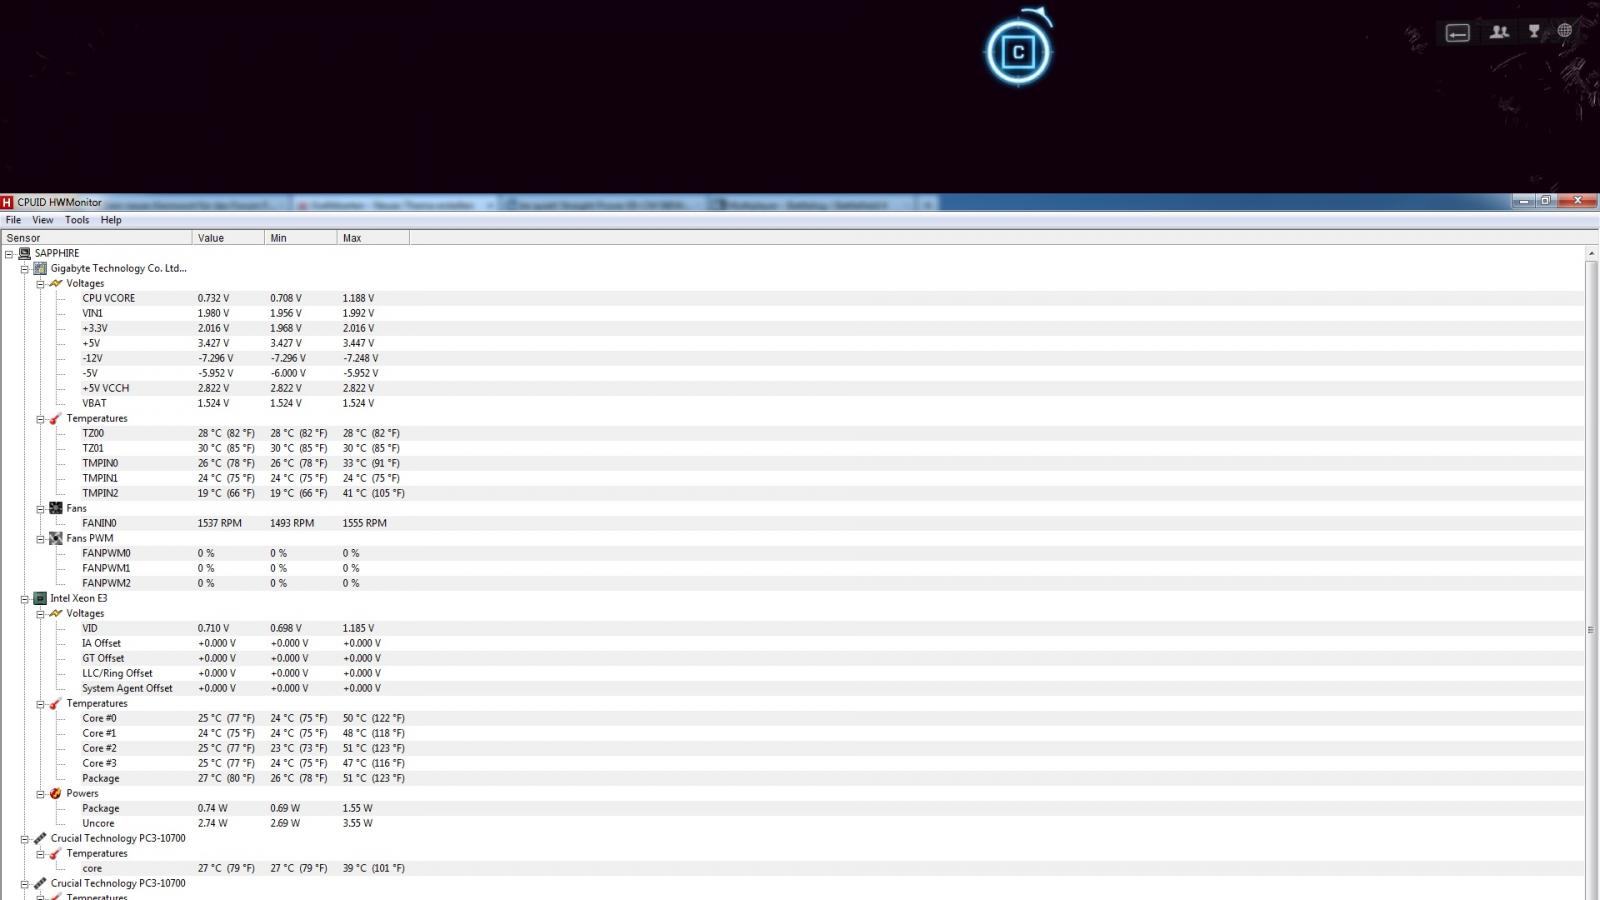This screenshot has width=1600, height=900.
Task: Select the LLC/Ring Offset row
Action: [x=792, y=673]
